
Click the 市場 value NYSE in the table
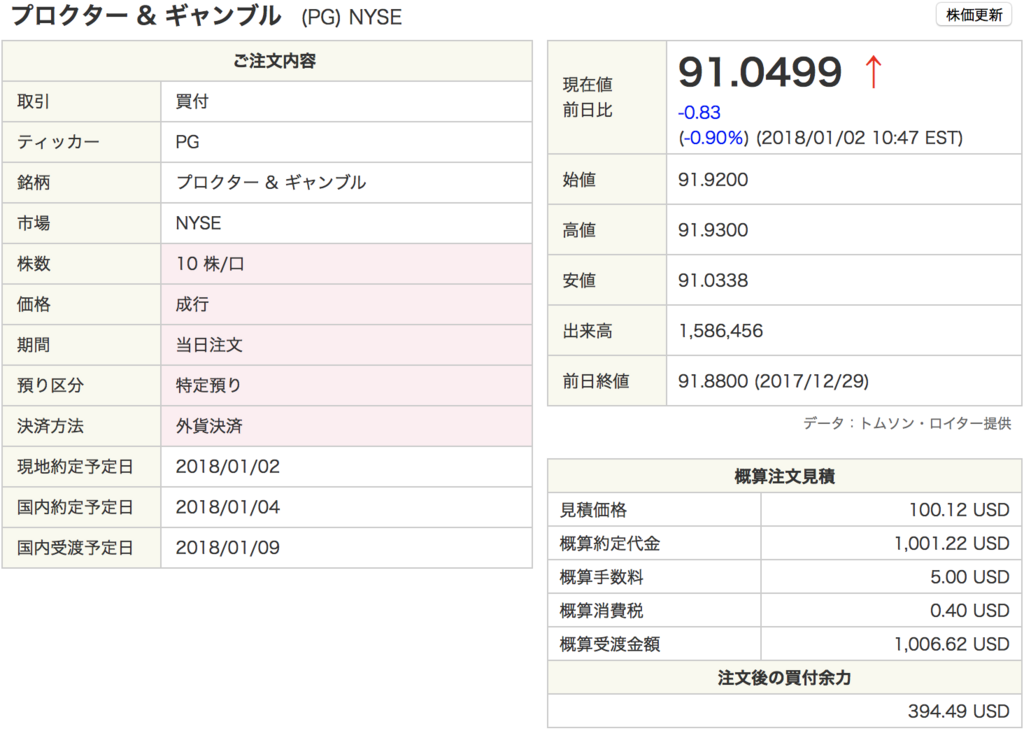pyautogui.click(x=199, y=223)
